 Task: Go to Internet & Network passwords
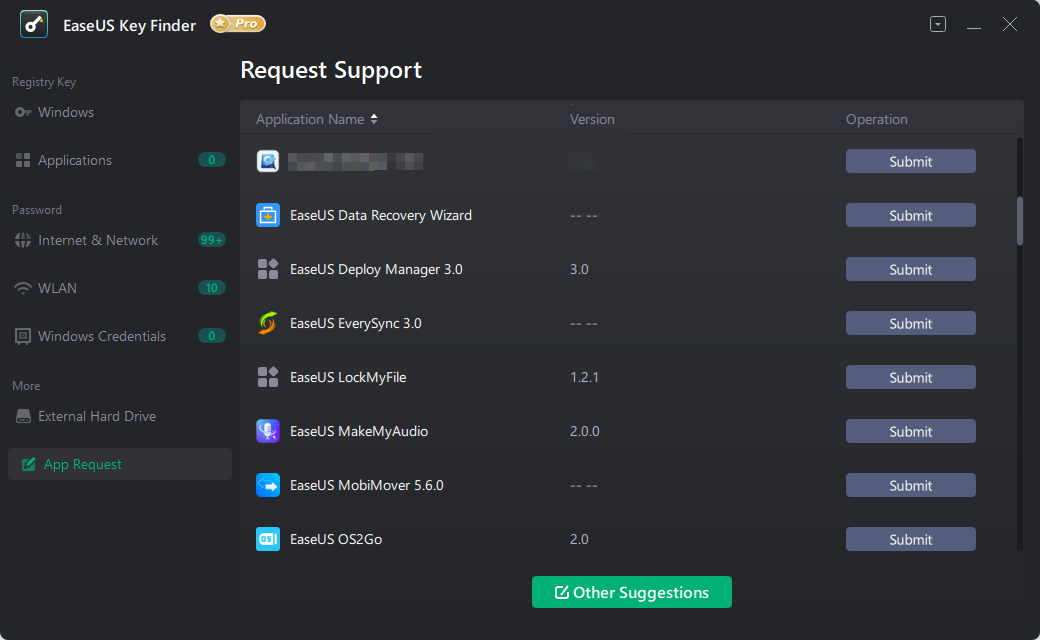(x=98, y=240)
